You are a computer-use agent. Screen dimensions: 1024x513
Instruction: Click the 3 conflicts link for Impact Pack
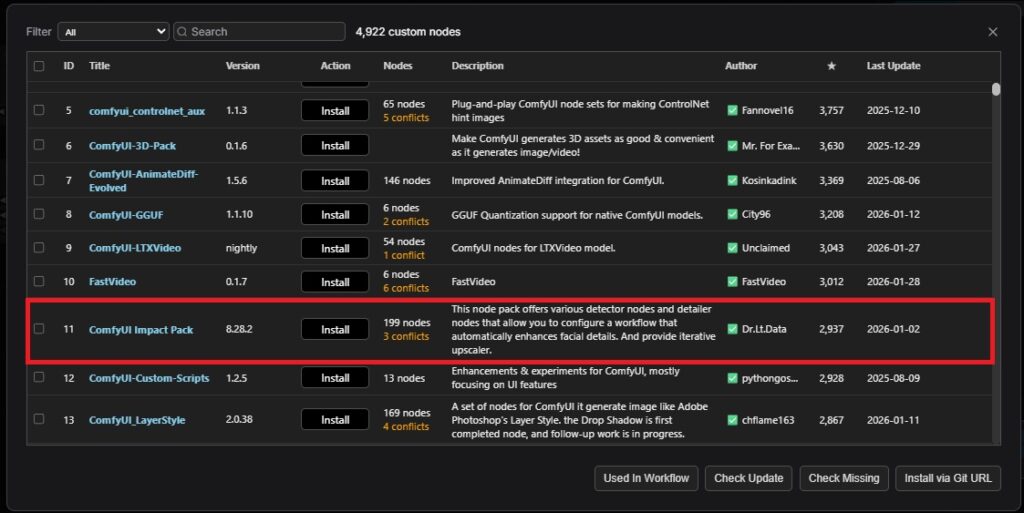click(406, 337)
